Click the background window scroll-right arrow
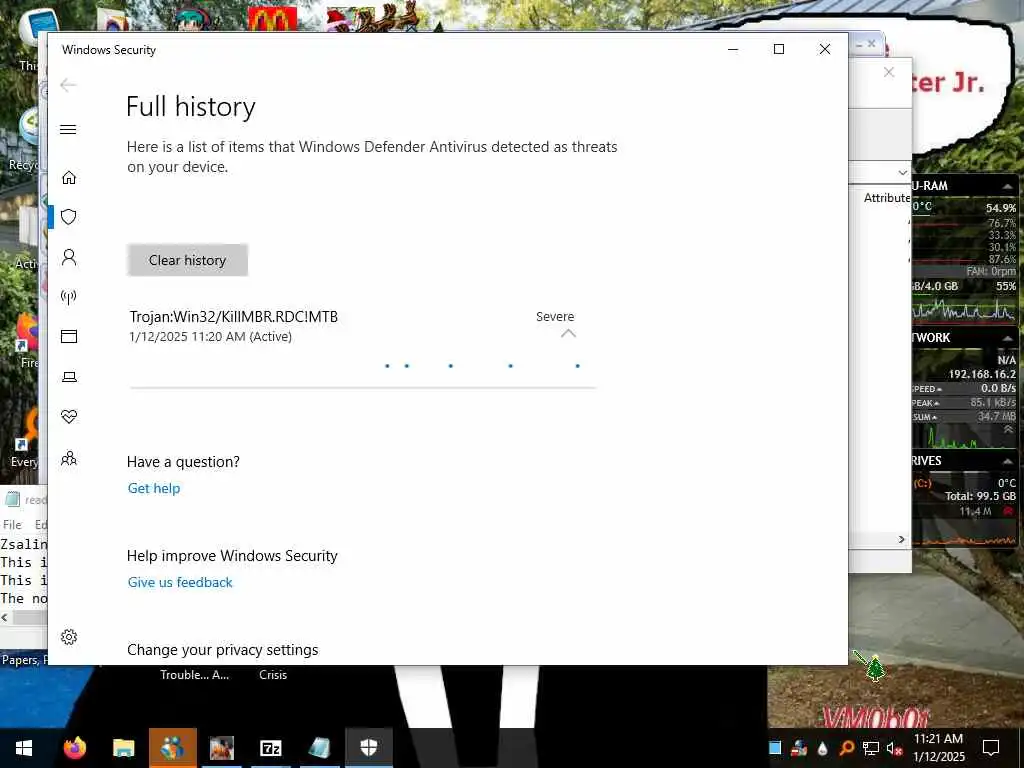 coord(902,539)
